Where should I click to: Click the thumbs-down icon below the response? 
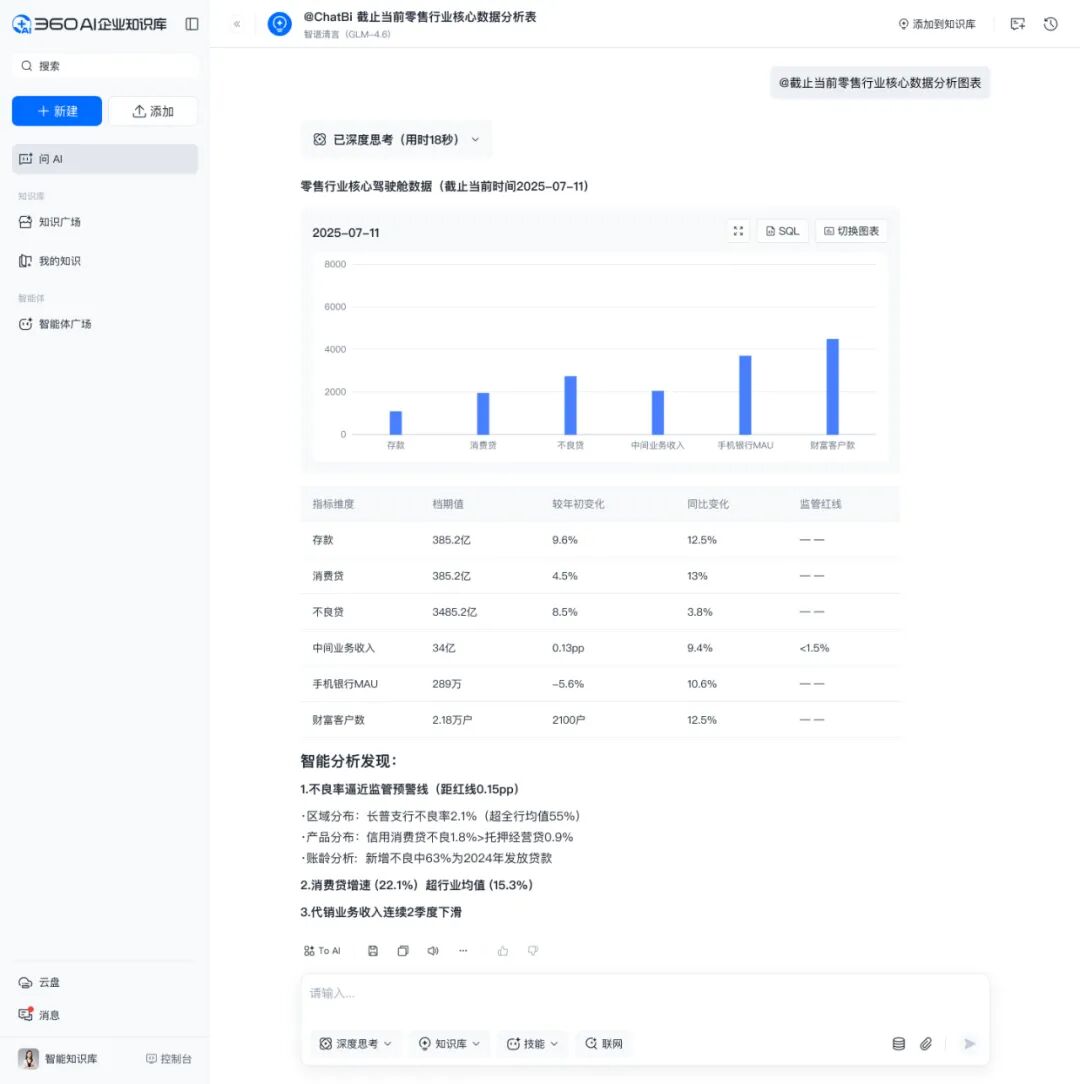533,951
